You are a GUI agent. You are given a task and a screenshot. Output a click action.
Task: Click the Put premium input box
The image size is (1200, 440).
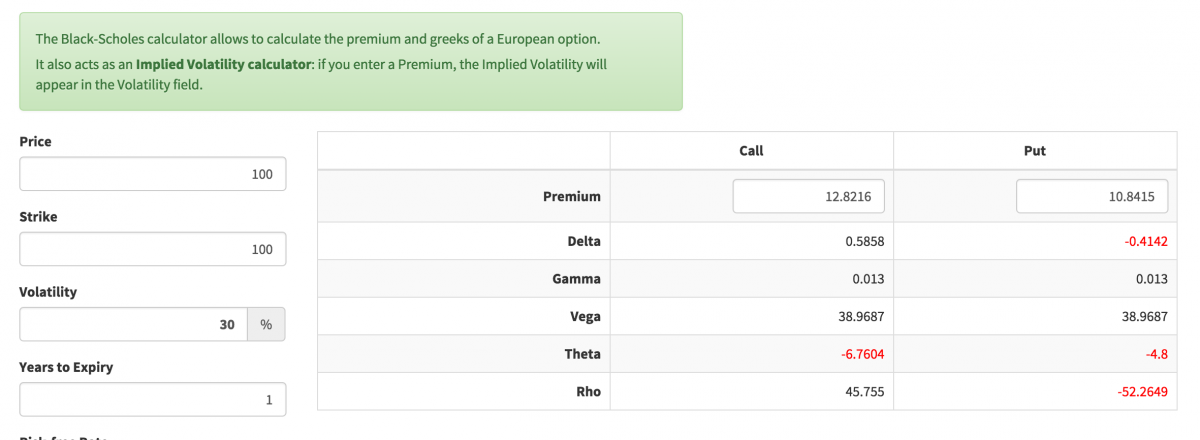[1092, 197]
